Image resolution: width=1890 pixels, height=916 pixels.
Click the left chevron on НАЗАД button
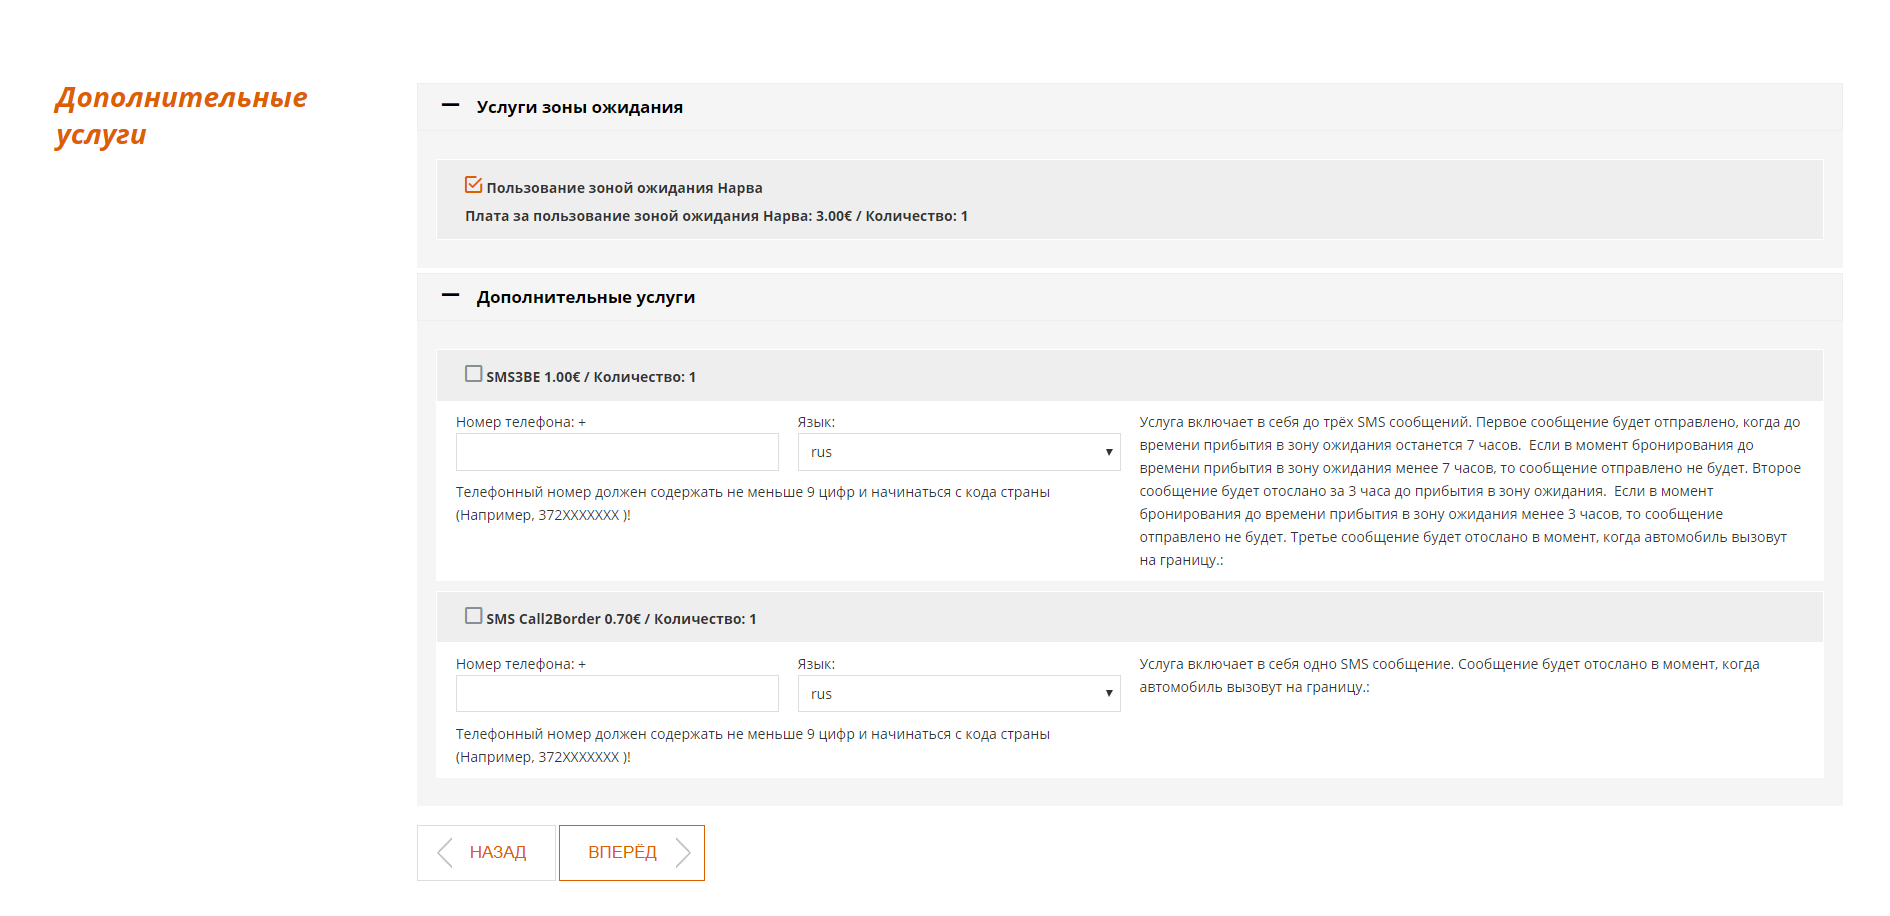[445, 853]
